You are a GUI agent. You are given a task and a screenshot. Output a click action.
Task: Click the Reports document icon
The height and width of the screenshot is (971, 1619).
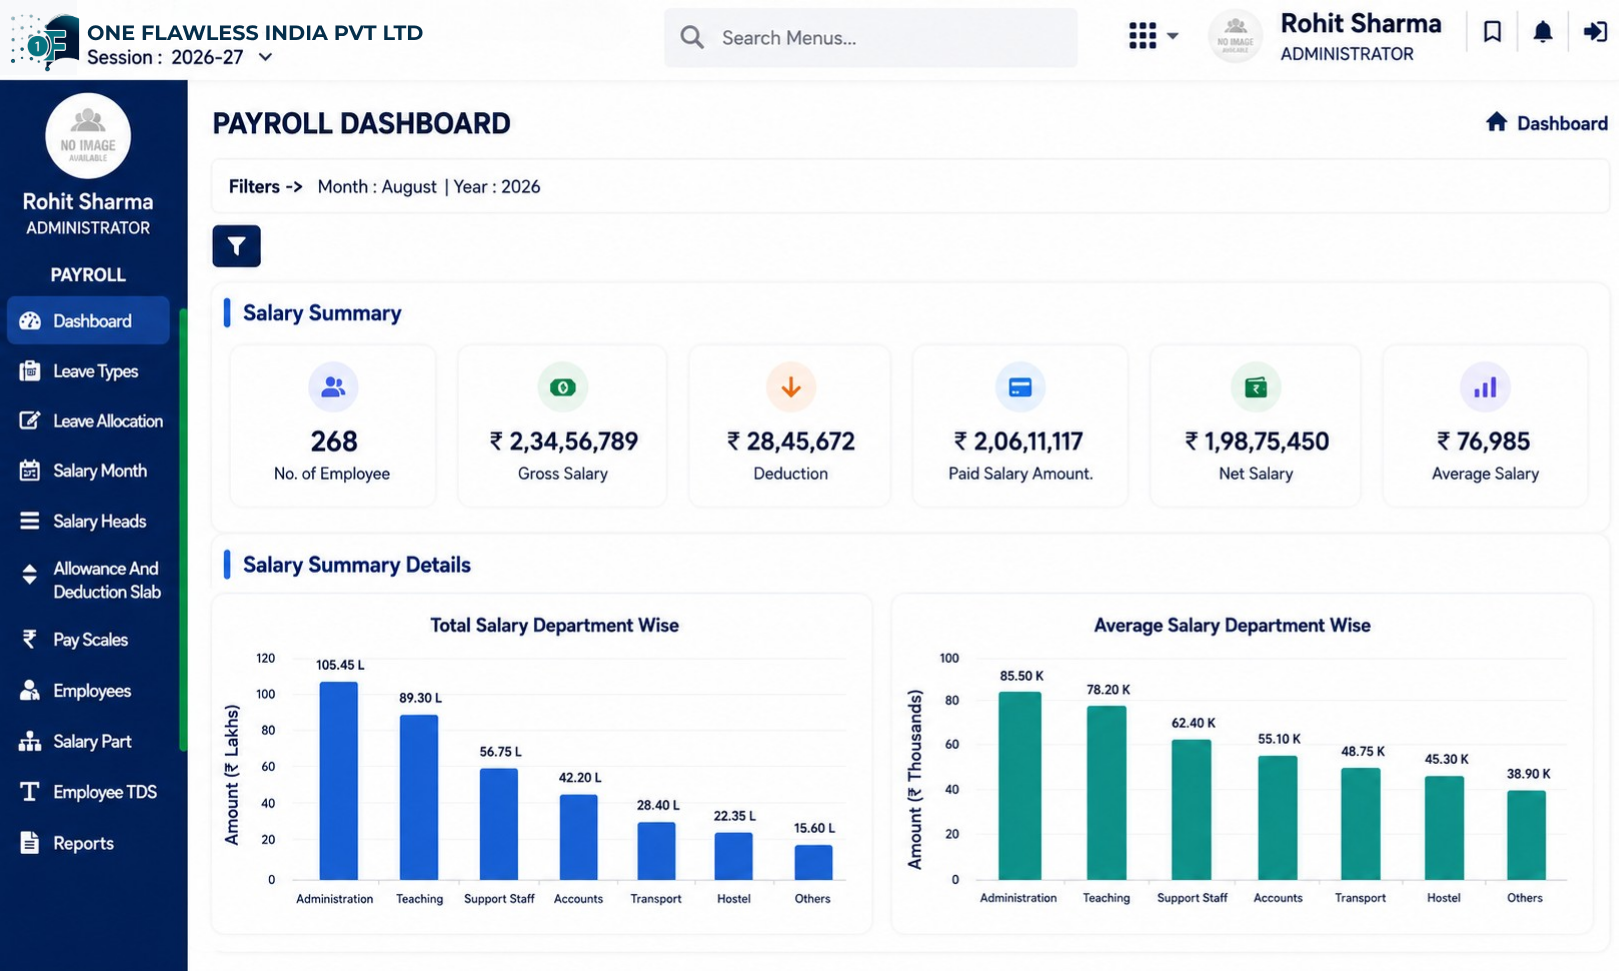click(x=30, y=843)
